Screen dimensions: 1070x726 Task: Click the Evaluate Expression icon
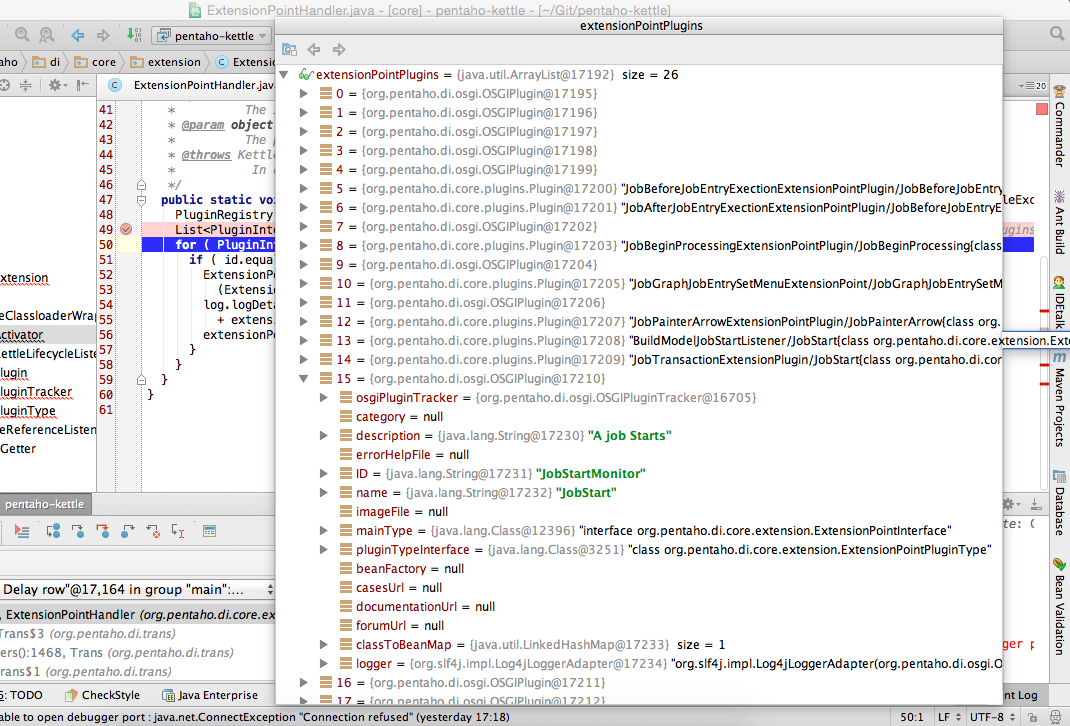[x=209, y=531]
